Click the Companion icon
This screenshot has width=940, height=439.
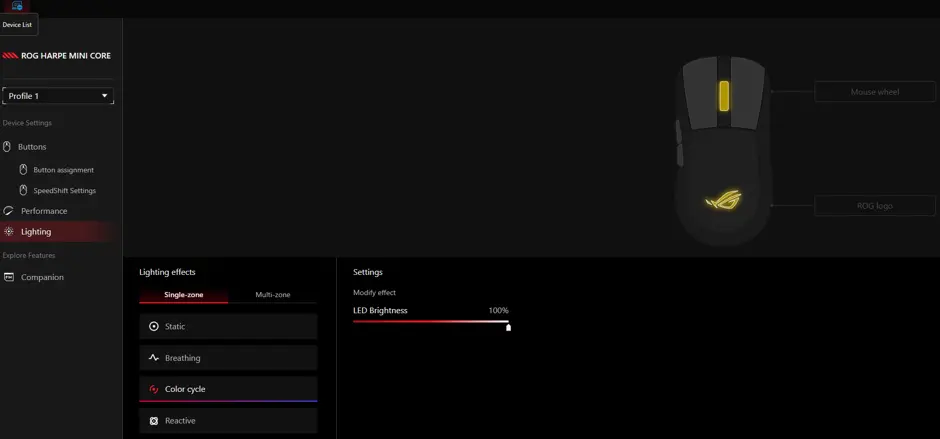[x=8, y=277]
